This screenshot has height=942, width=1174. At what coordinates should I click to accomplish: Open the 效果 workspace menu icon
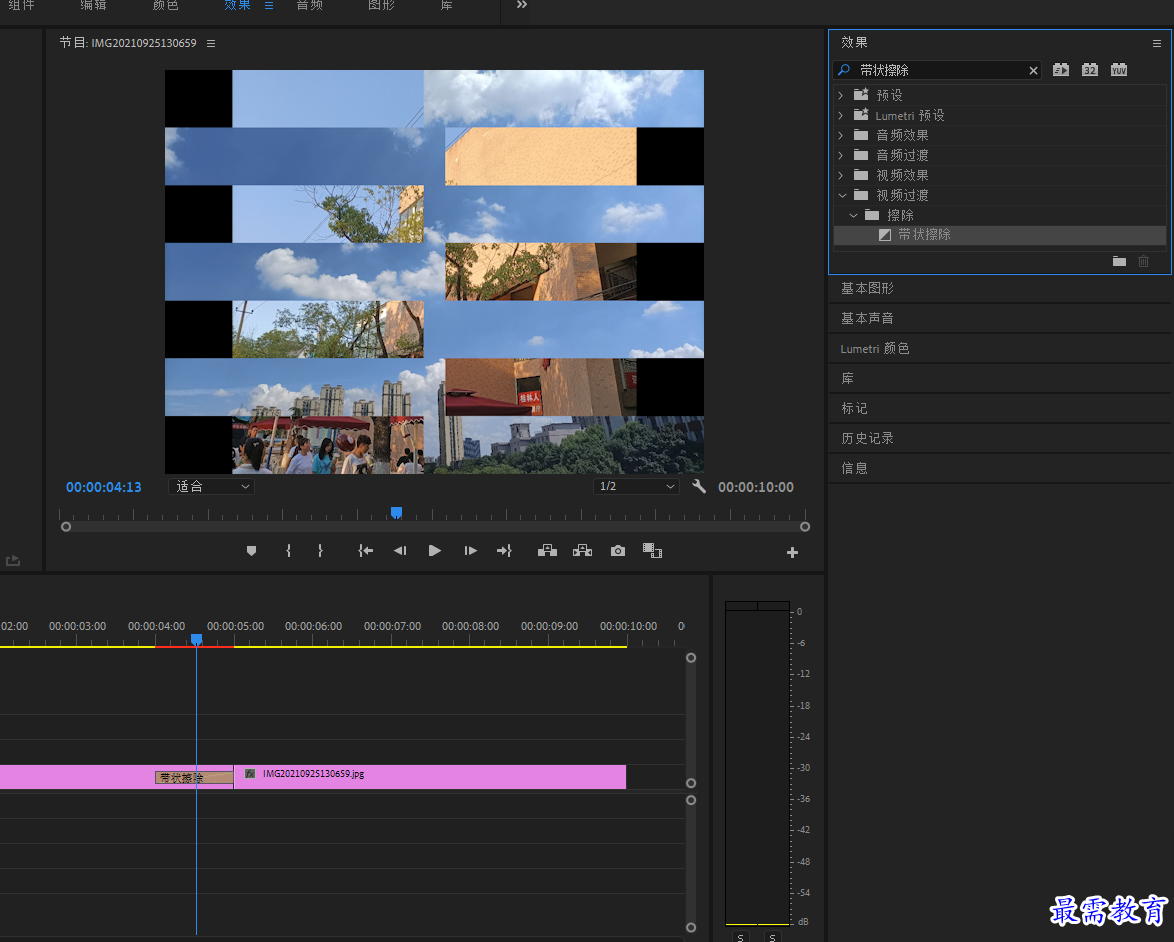pyautogui.click(x=269, y=5)
